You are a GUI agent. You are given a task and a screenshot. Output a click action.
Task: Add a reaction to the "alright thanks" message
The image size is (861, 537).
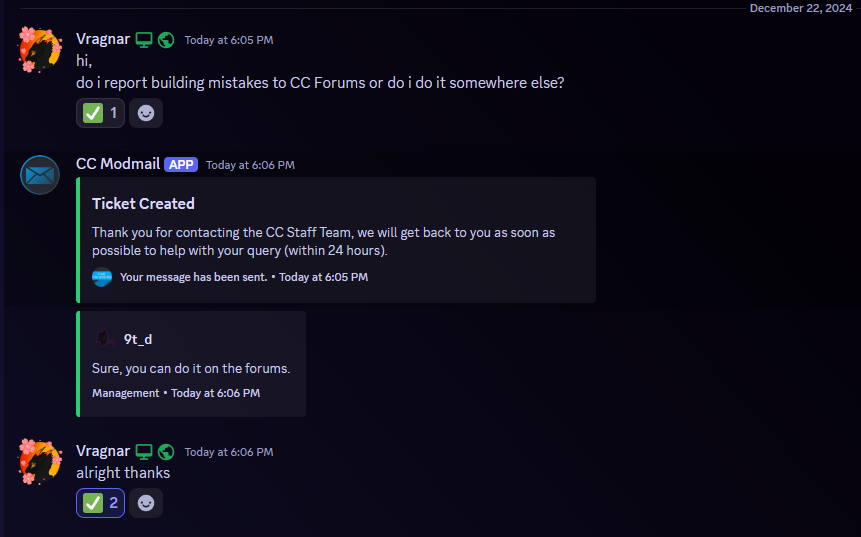click(x=146, y=503)
